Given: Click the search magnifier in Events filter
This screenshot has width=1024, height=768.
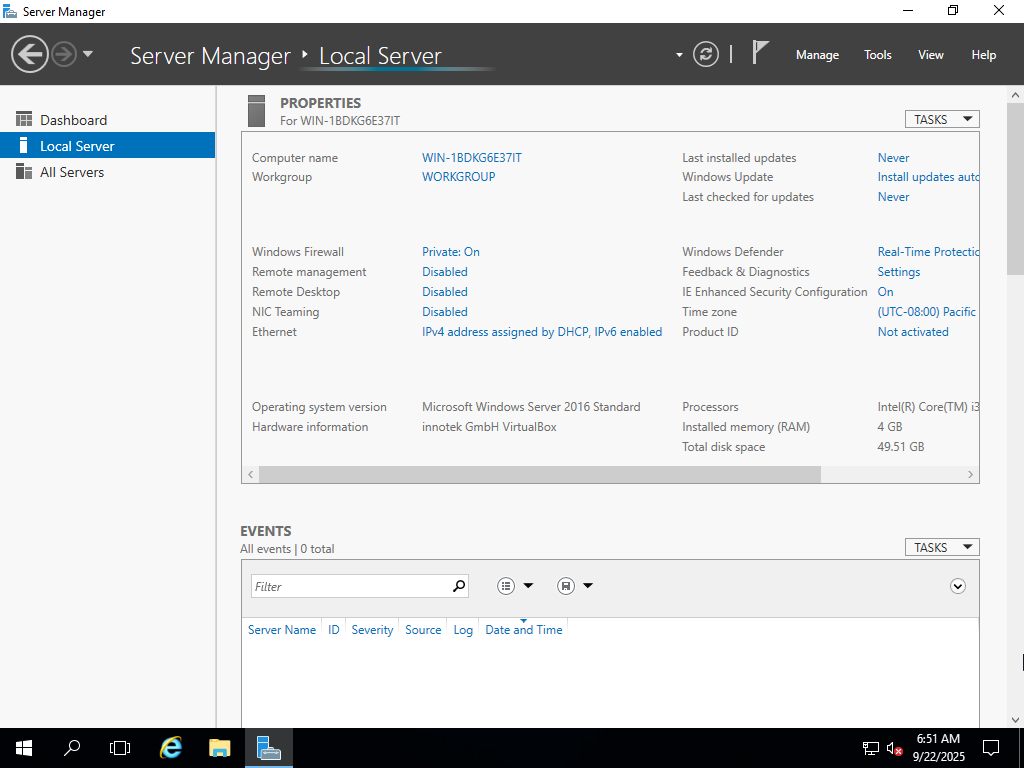Looking at the screenshot, I should (459, 586).
